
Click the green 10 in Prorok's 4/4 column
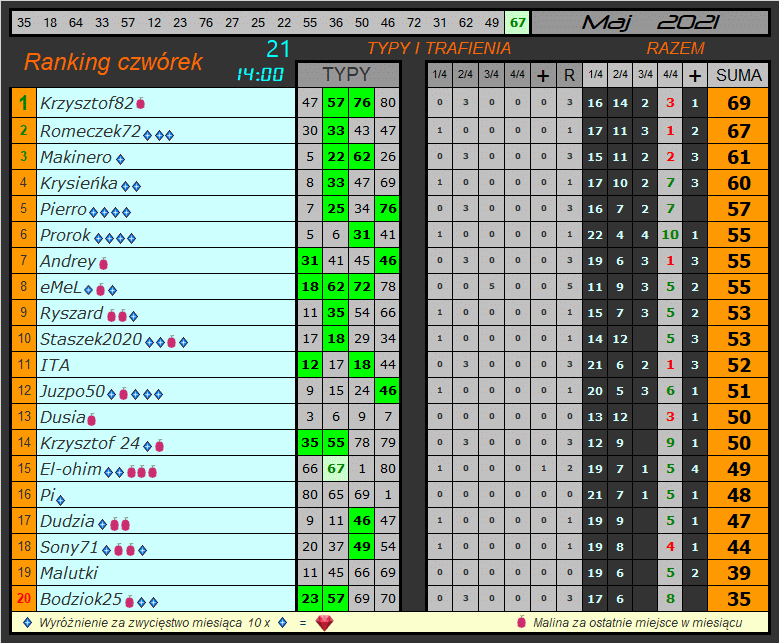[x=670, y=235]
